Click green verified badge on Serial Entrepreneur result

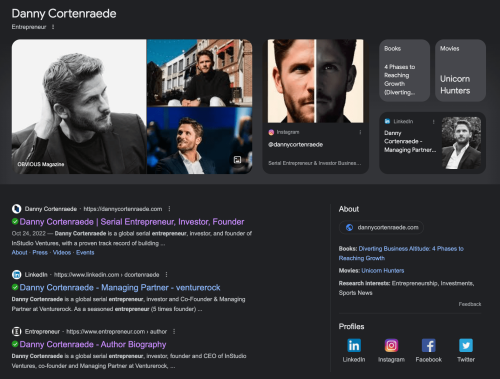point(15,221)
